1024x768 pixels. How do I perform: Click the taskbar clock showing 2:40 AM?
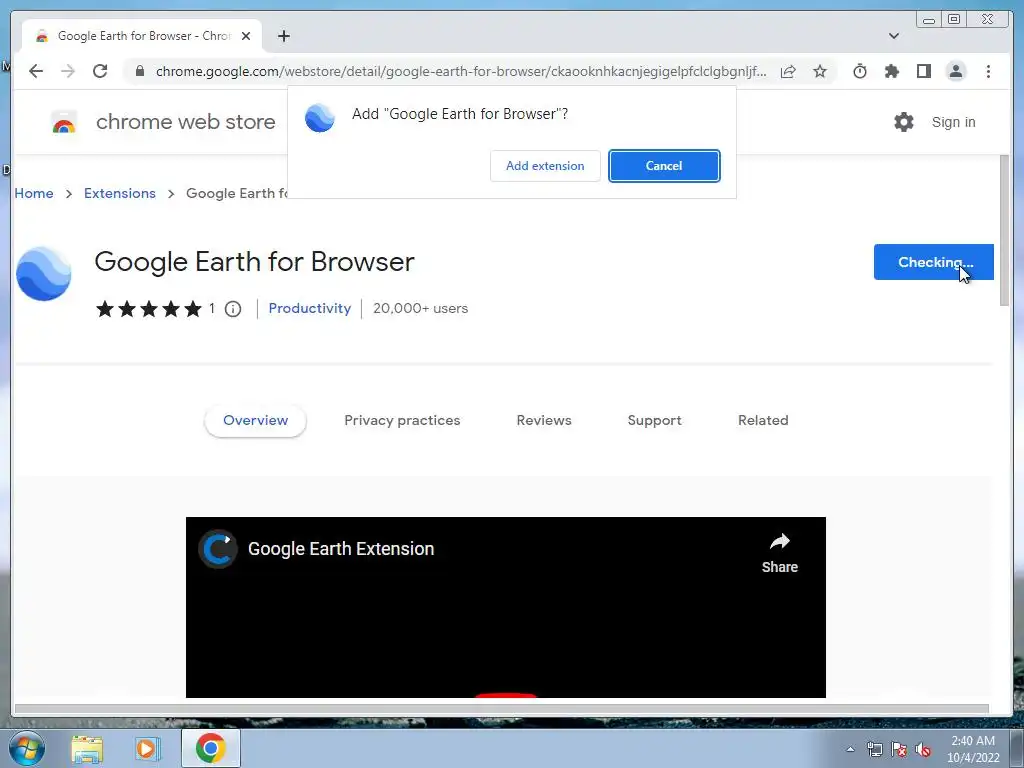pyautogui.click(x=973, y=748)
